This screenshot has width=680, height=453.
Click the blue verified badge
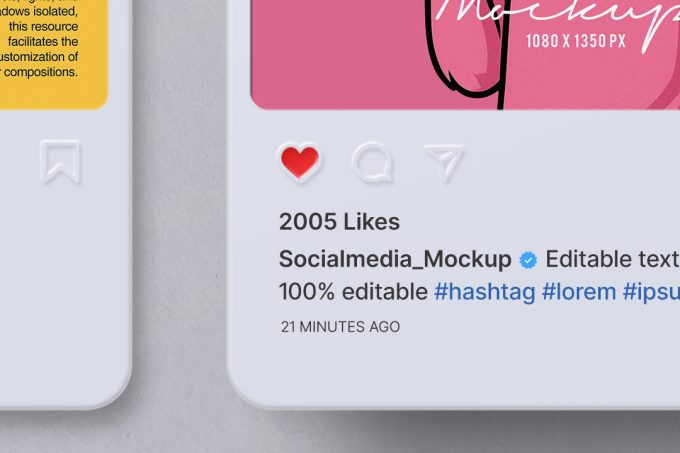528,260
